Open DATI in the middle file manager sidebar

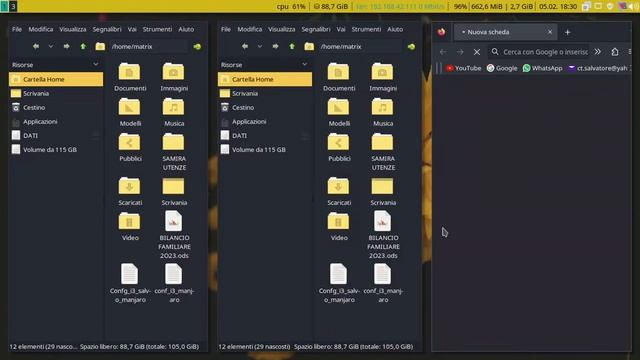[265, 136]
